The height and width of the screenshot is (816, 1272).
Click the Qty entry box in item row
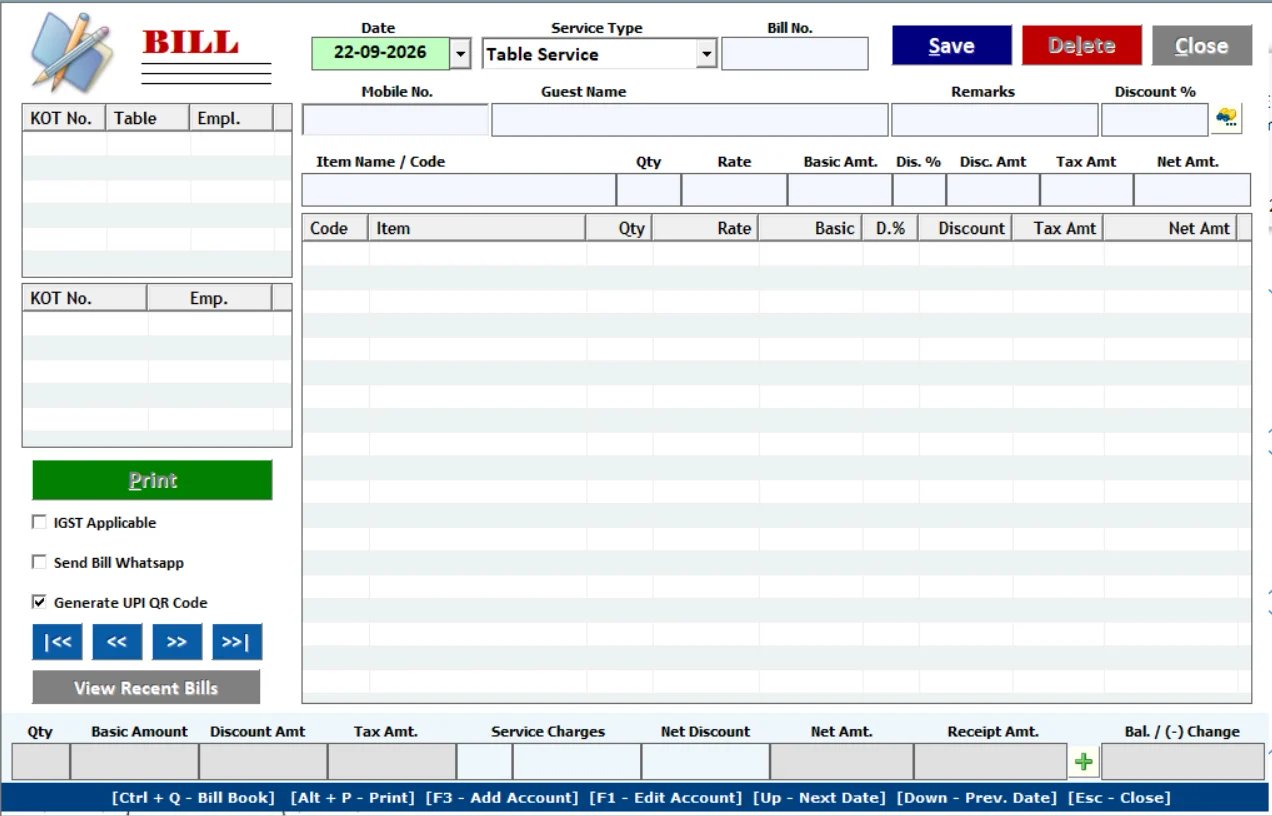pyautogui.click(x=648, y=190)
